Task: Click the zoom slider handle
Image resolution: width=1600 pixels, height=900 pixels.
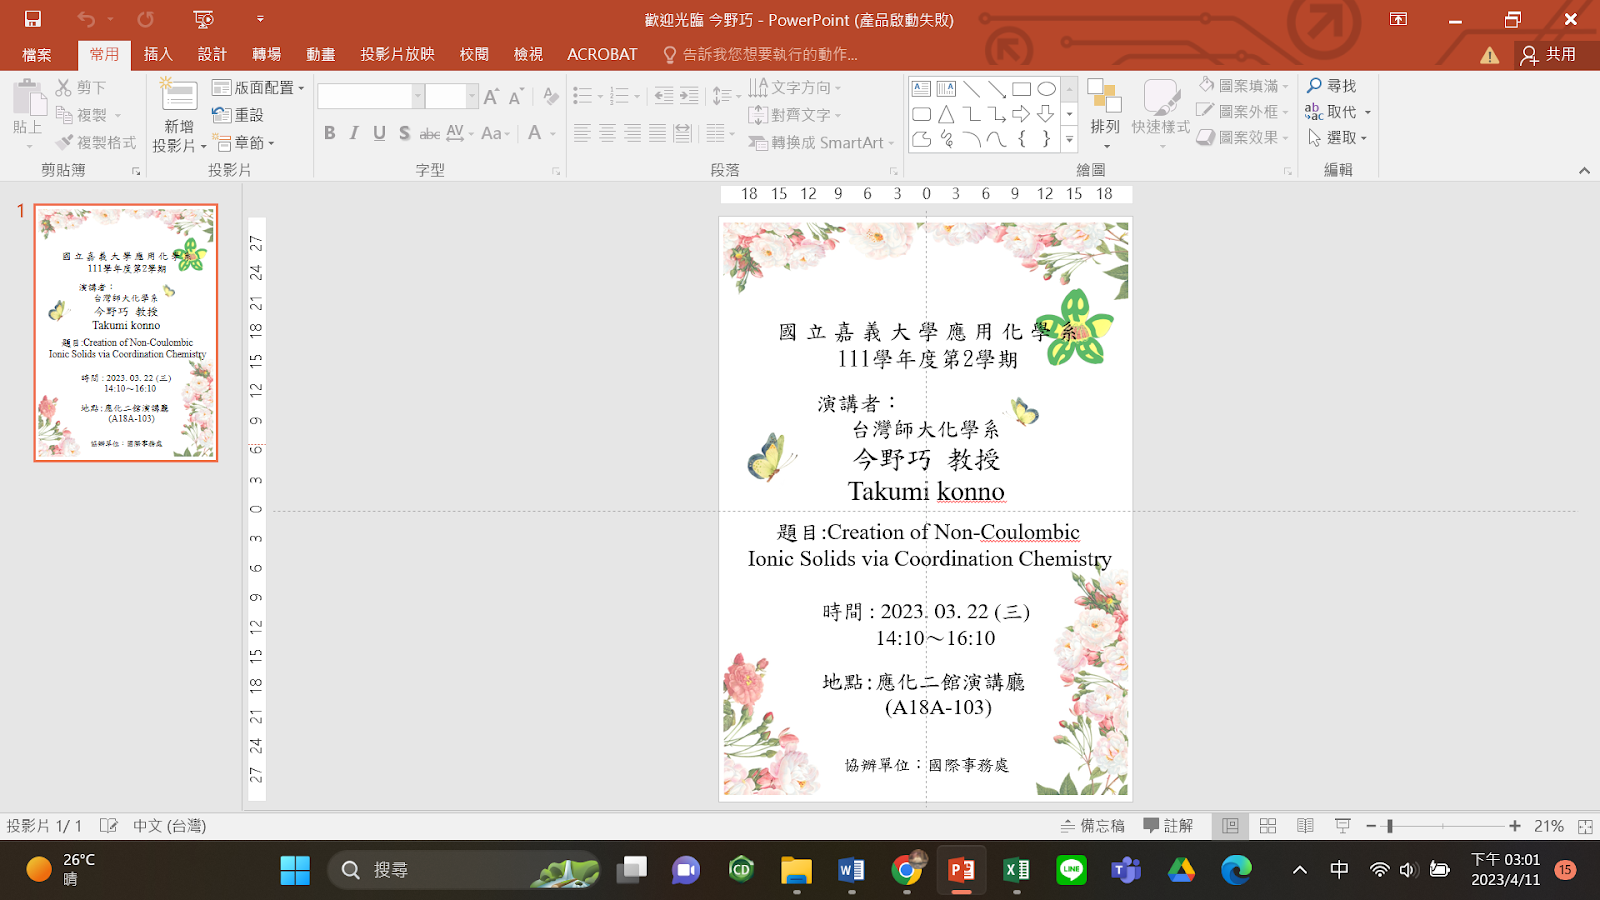Action: coord(1390,826)
